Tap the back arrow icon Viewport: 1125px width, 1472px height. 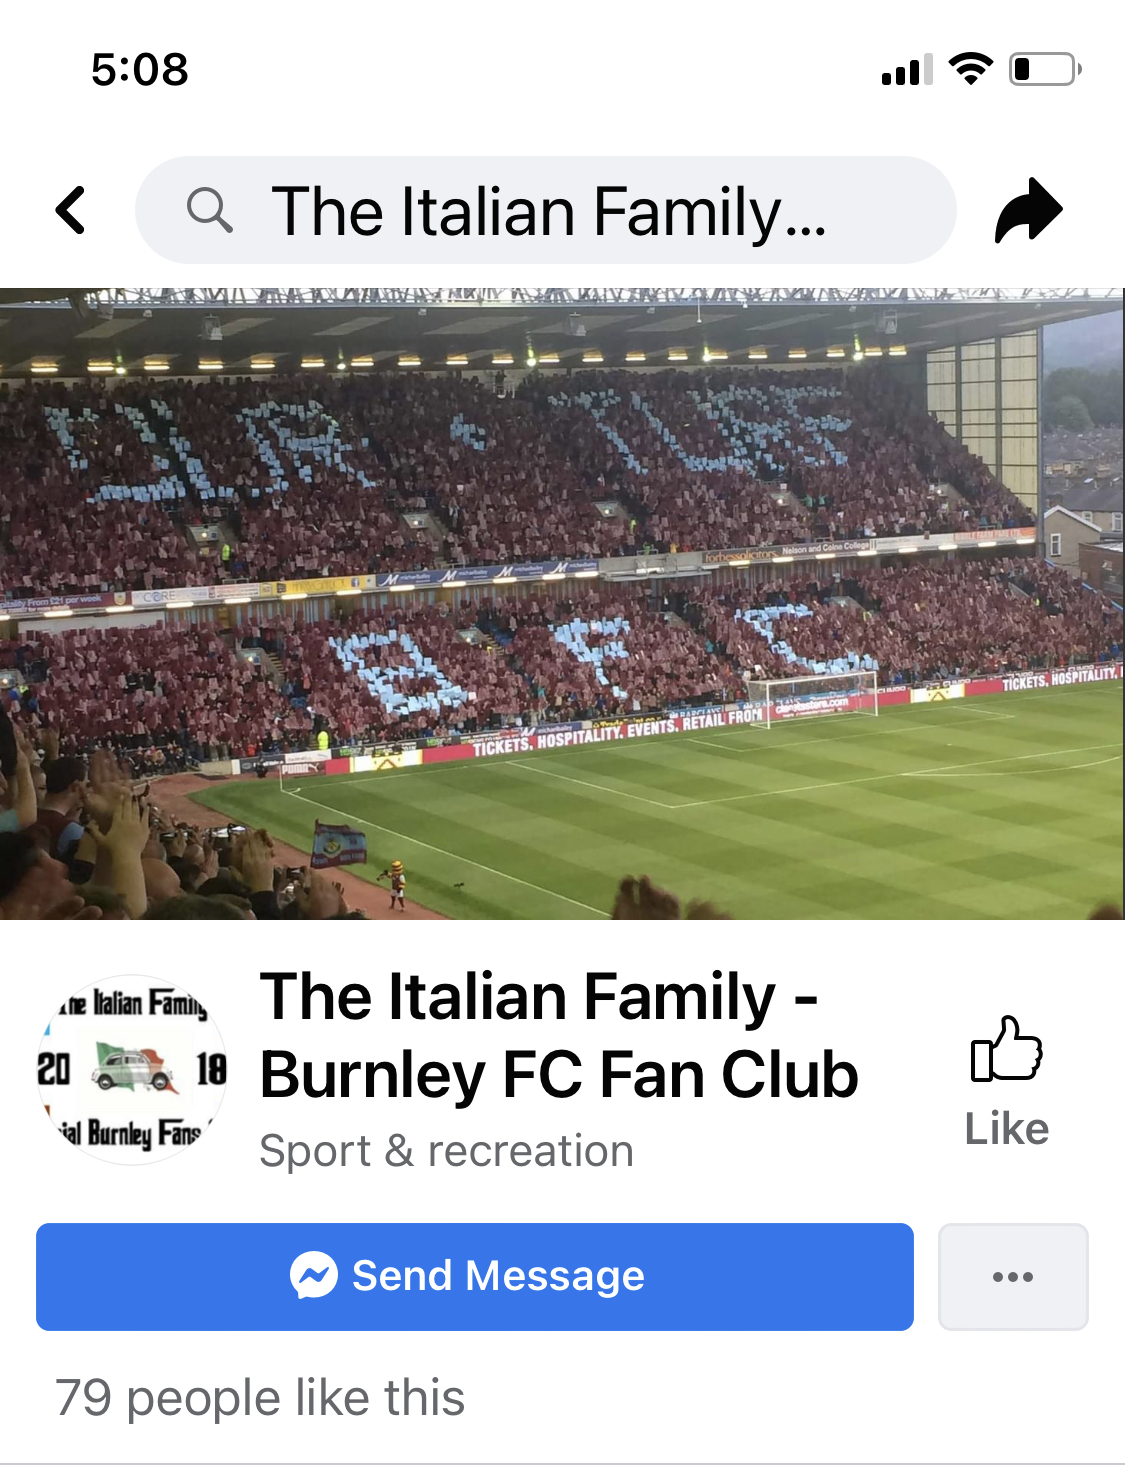[x=70, y=210]
